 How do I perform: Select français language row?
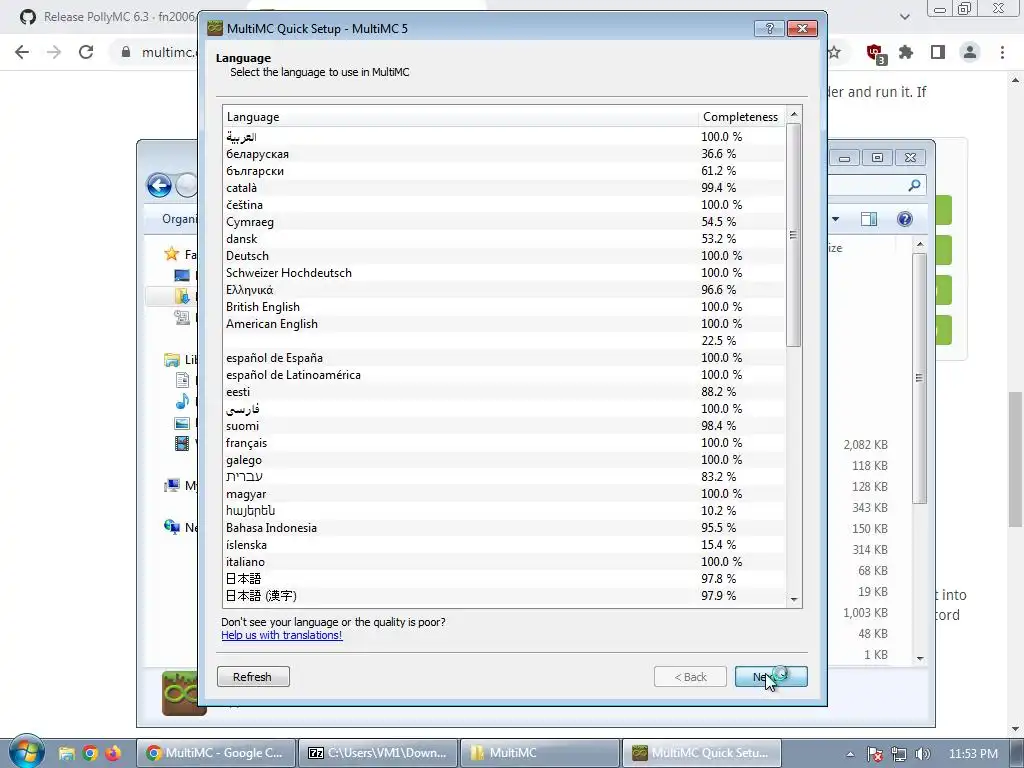[504, 443]
